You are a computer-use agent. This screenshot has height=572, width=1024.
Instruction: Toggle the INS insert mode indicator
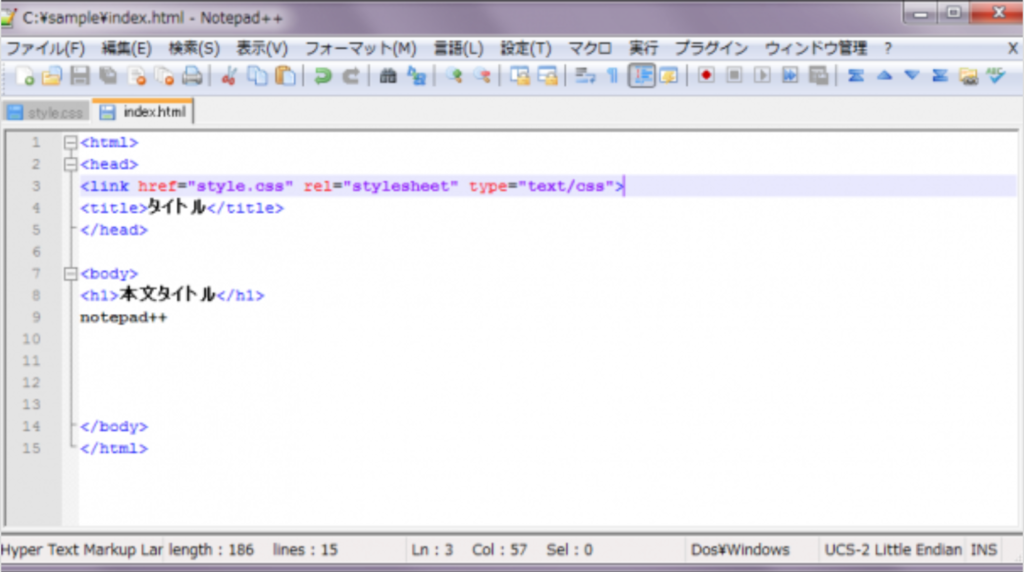click(984, 550)
